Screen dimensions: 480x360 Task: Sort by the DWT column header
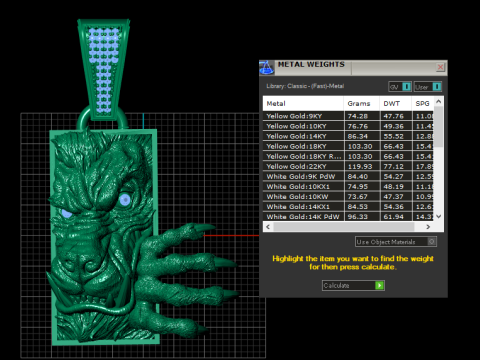click(x=396, y=104)
